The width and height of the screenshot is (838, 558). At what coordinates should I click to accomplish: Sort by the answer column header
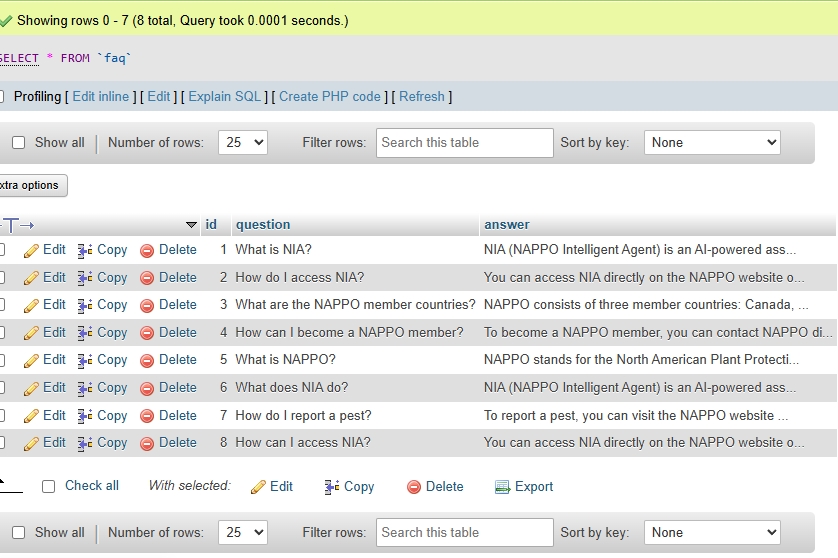coord(507,224)
